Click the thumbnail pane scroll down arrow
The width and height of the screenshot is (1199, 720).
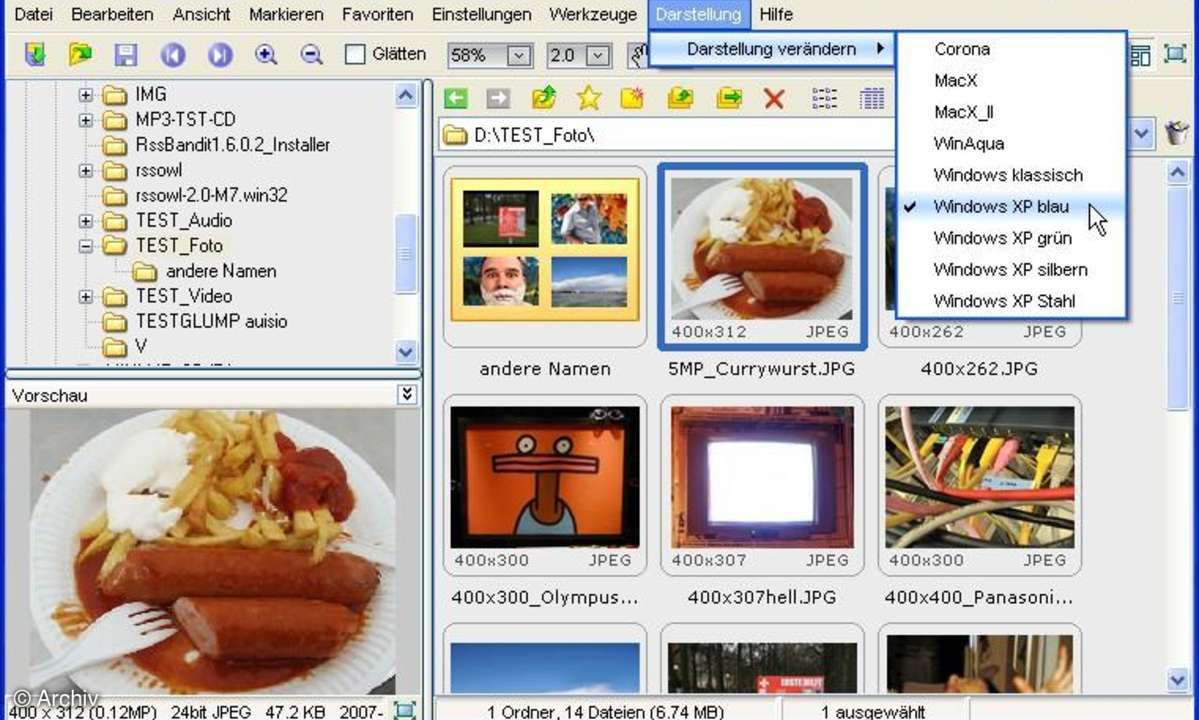point(1178,679)
